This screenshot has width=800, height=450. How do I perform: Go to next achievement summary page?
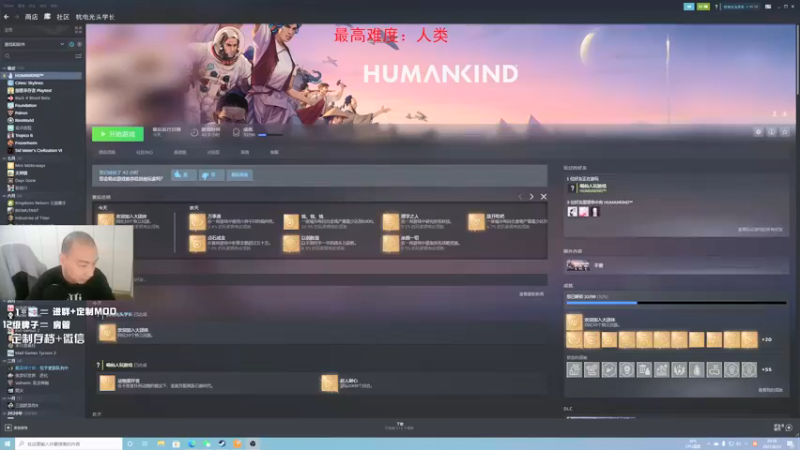point(531,197)
